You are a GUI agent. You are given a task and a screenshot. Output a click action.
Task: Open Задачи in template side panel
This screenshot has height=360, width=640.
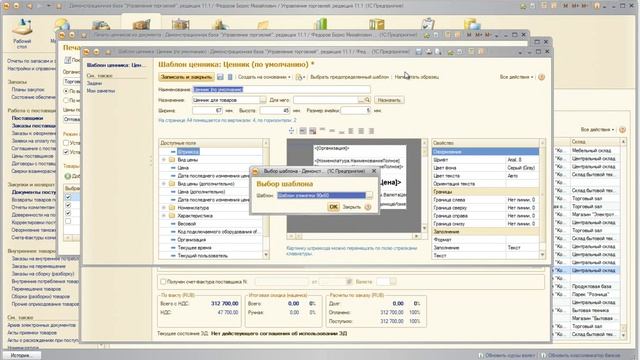pos(94,83)
